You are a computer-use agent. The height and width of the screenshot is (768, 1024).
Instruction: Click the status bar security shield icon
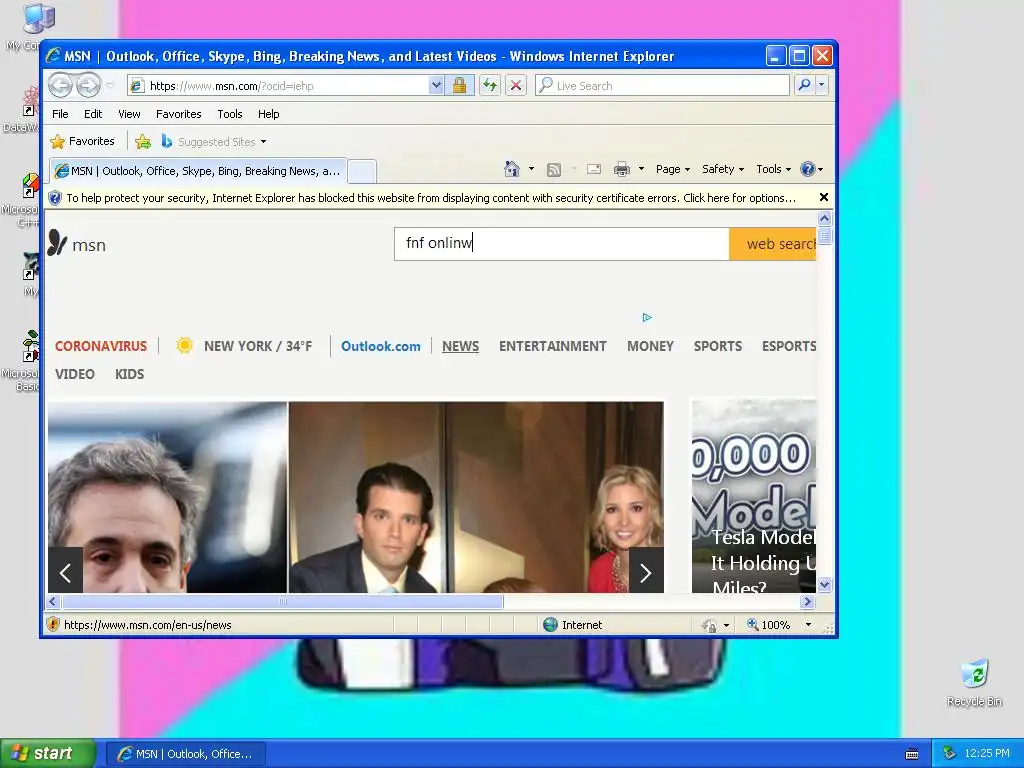[53, 624]
